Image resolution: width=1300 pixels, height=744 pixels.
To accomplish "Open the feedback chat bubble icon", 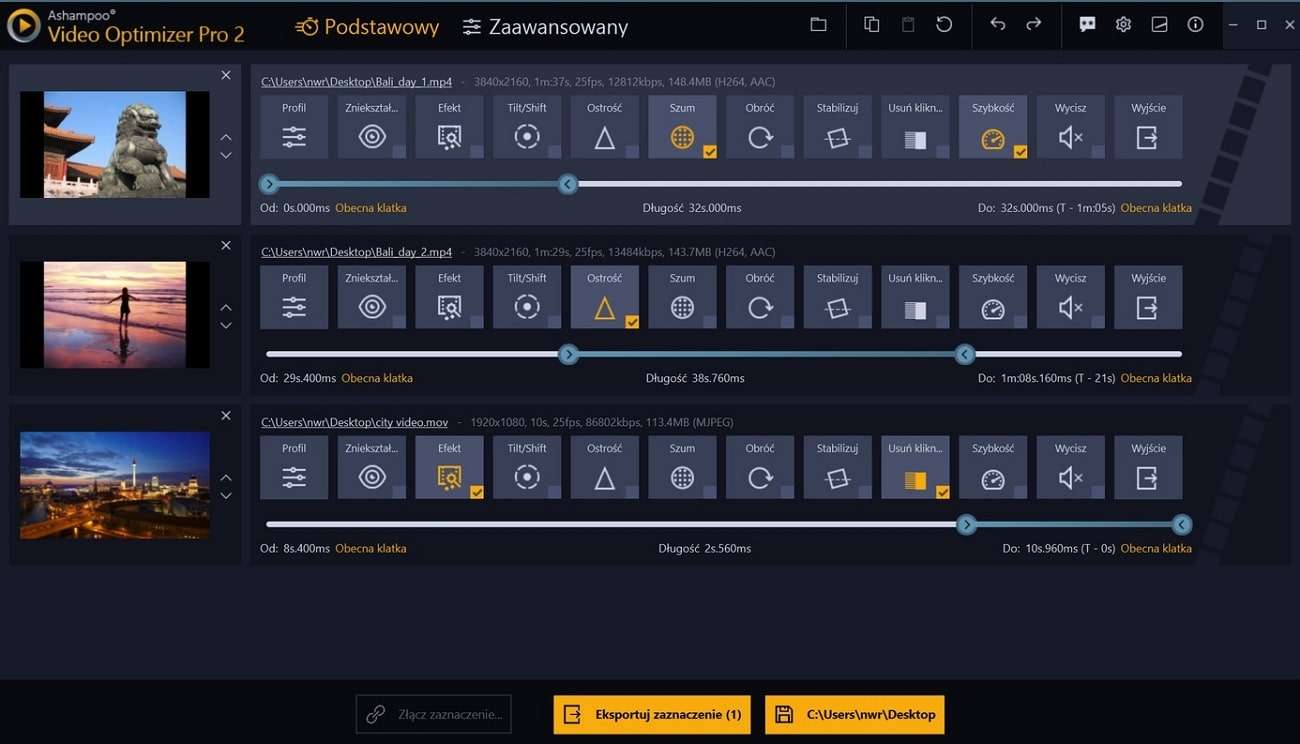I will [x=1087, y=25].
